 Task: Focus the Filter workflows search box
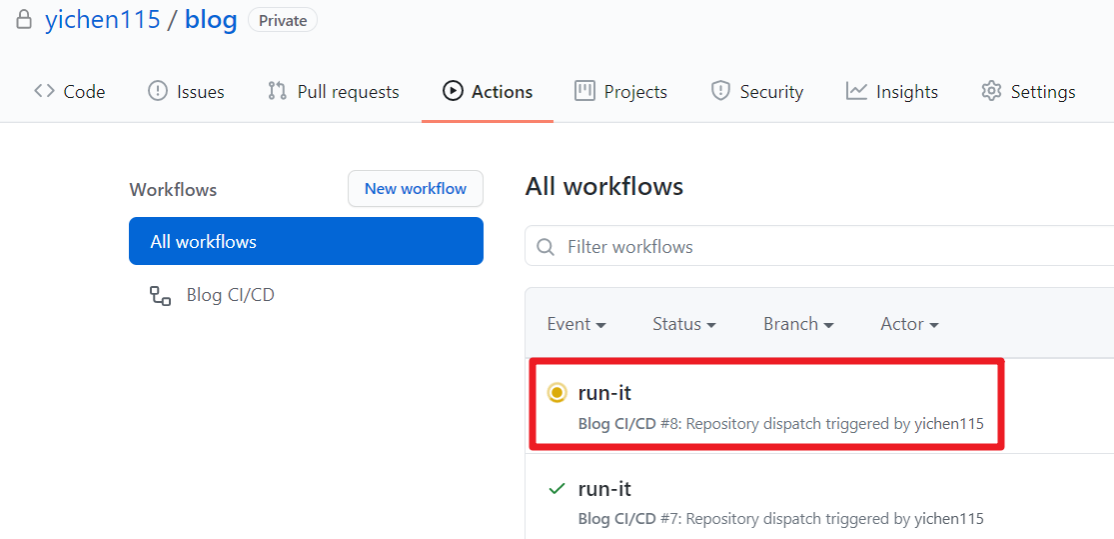pos(820,246)
